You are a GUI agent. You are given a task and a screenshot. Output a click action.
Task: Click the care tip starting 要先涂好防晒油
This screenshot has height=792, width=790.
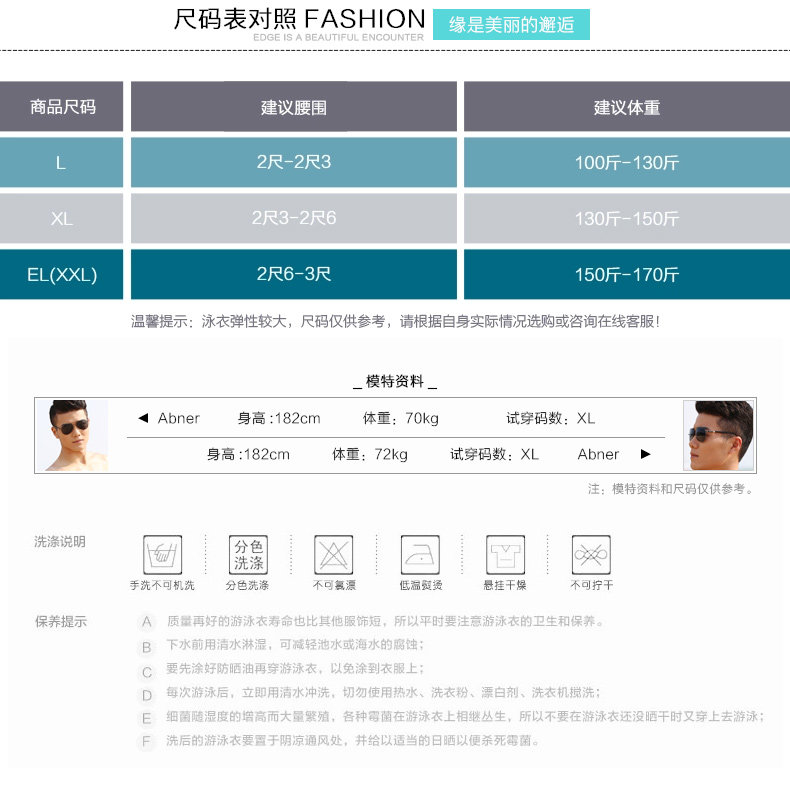coord(295,668)
